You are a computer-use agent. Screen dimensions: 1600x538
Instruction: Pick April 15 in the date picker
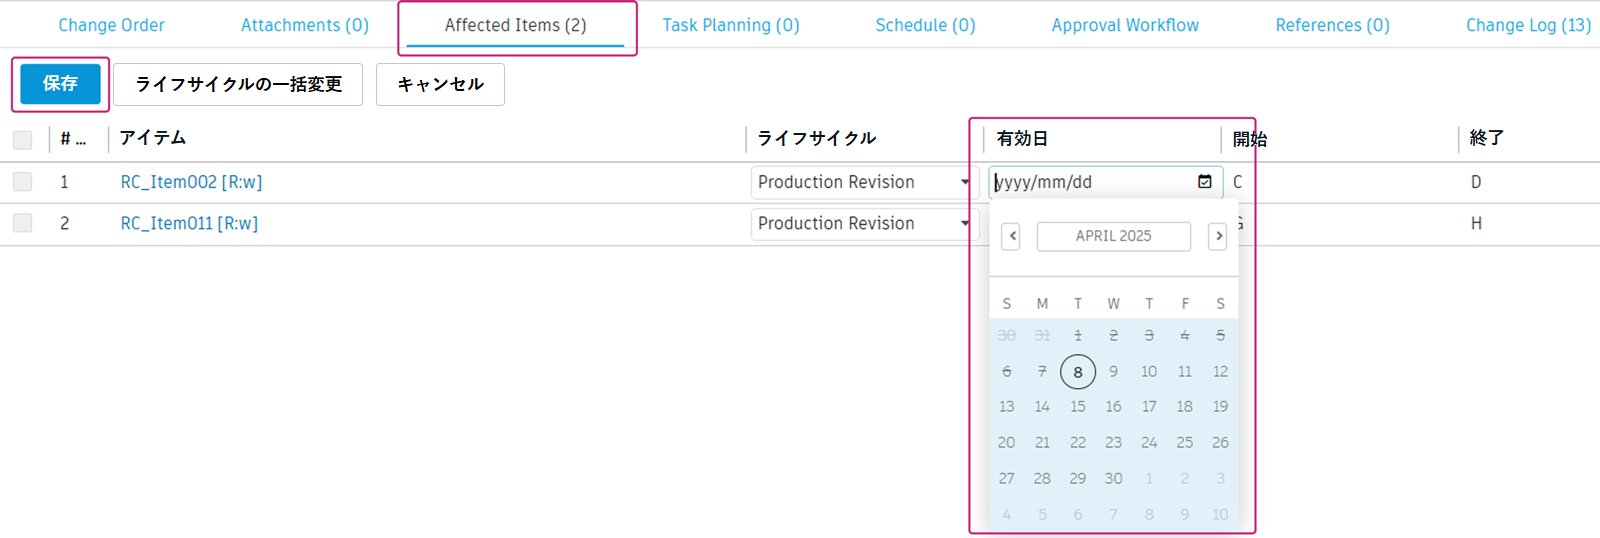pyautogui.click(x=1078, y=407)
